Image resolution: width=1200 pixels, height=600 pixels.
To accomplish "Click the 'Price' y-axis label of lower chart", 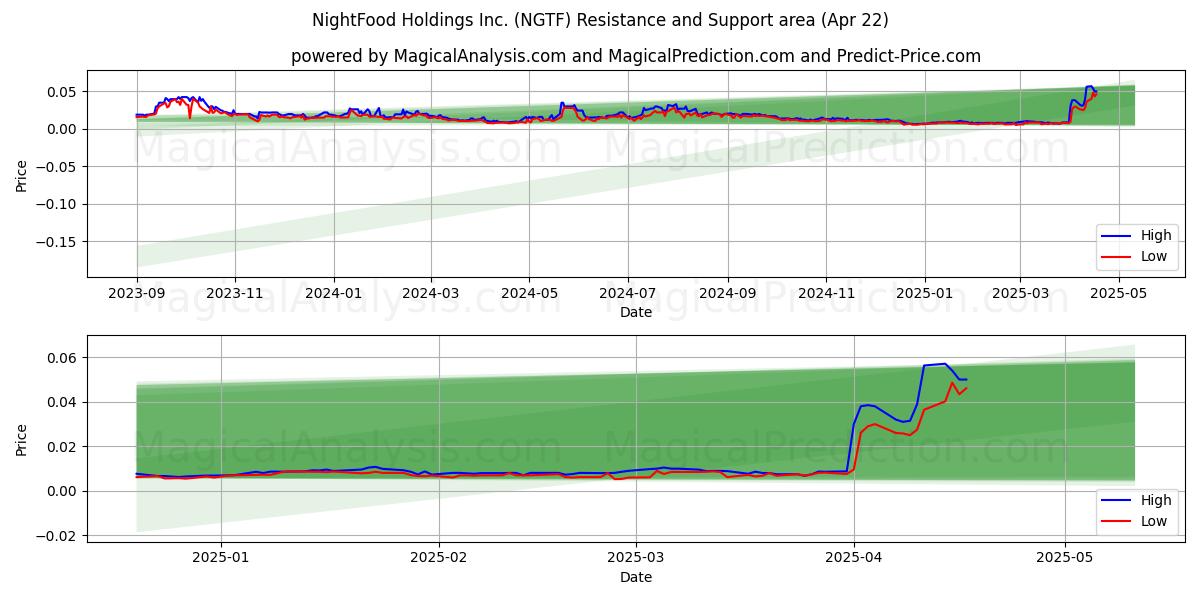I will tap(22, 439).
